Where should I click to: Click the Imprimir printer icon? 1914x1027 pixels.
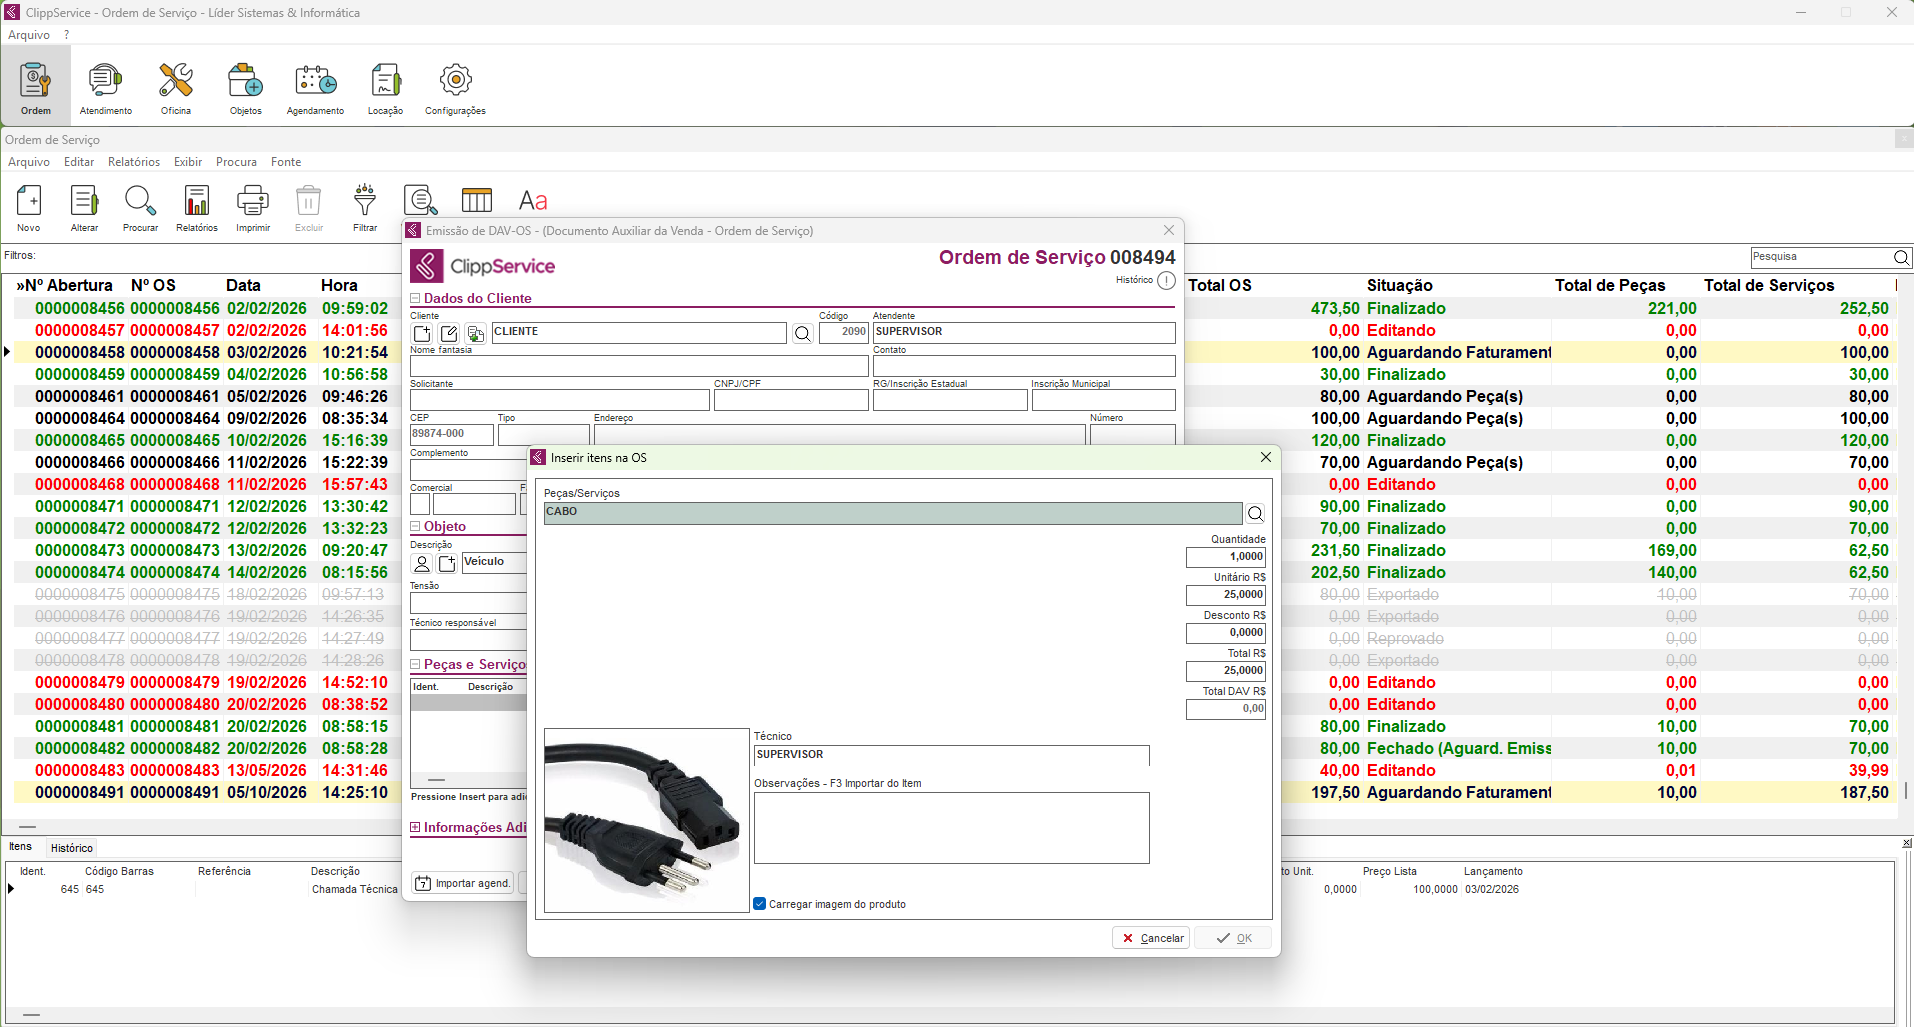[253, 208]
